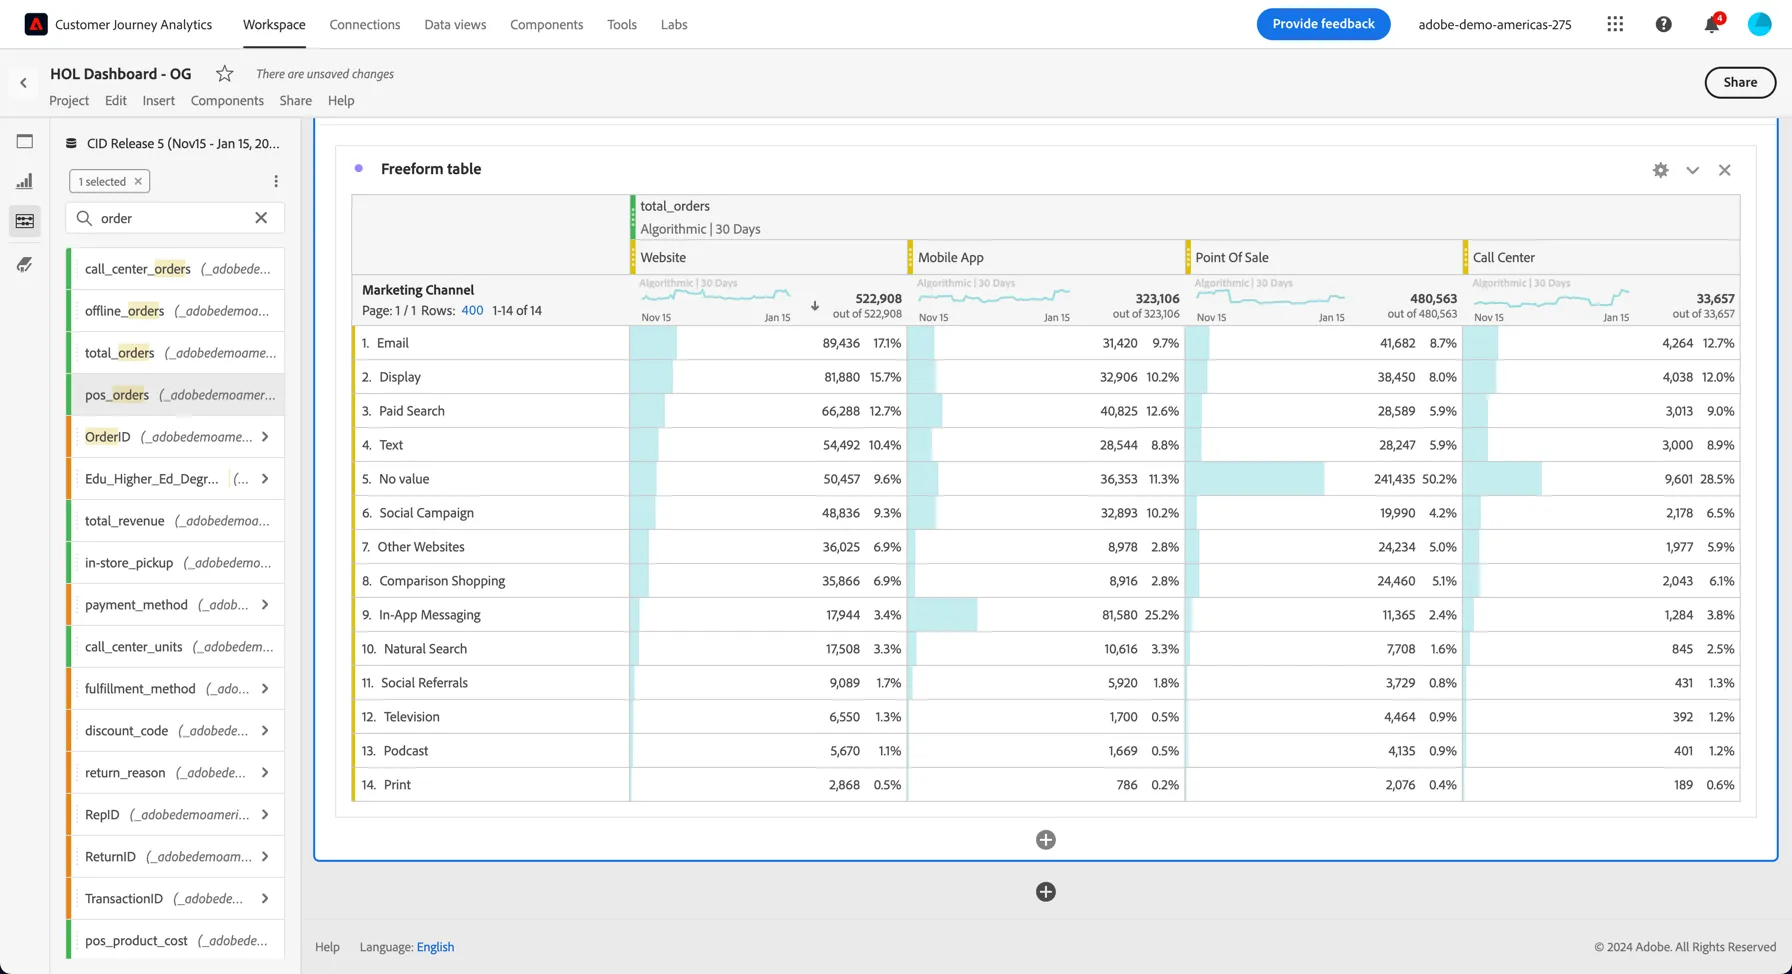
Task: Select the Mobile App column header
Action: point(1046,257)
